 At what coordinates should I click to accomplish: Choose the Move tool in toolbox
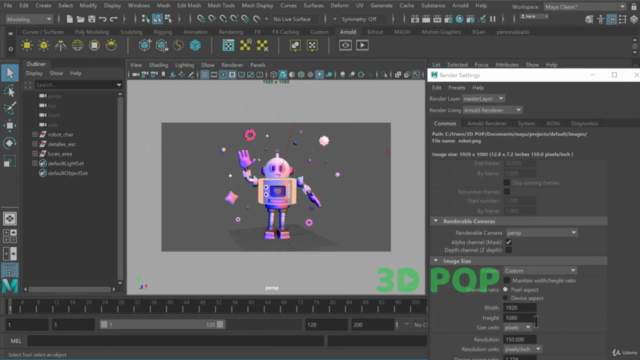tap(9, 126)
